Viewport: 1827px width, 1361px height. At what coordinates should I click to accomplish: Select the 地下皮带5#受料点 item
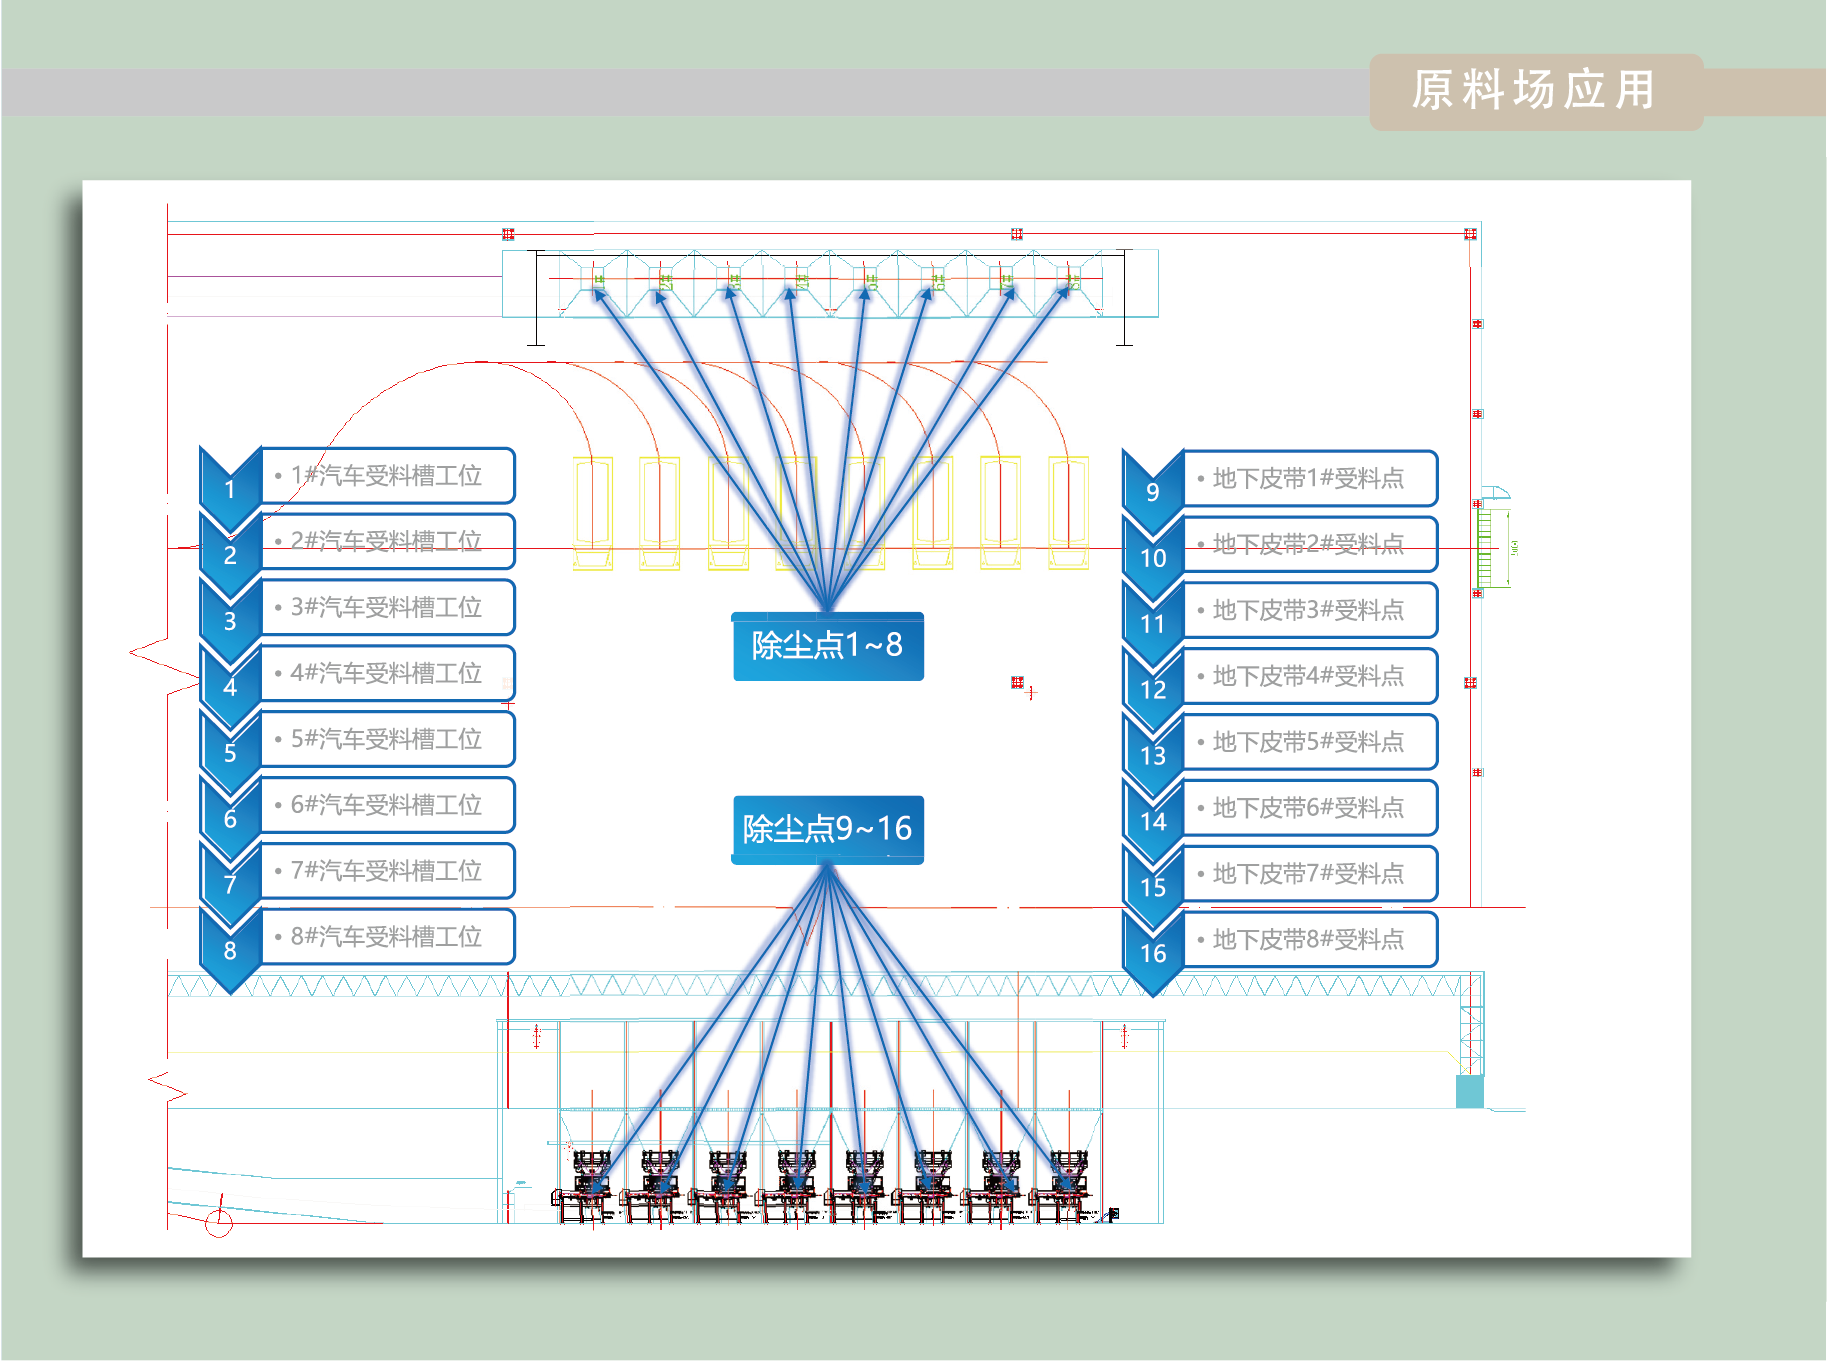coord(1311,742)
